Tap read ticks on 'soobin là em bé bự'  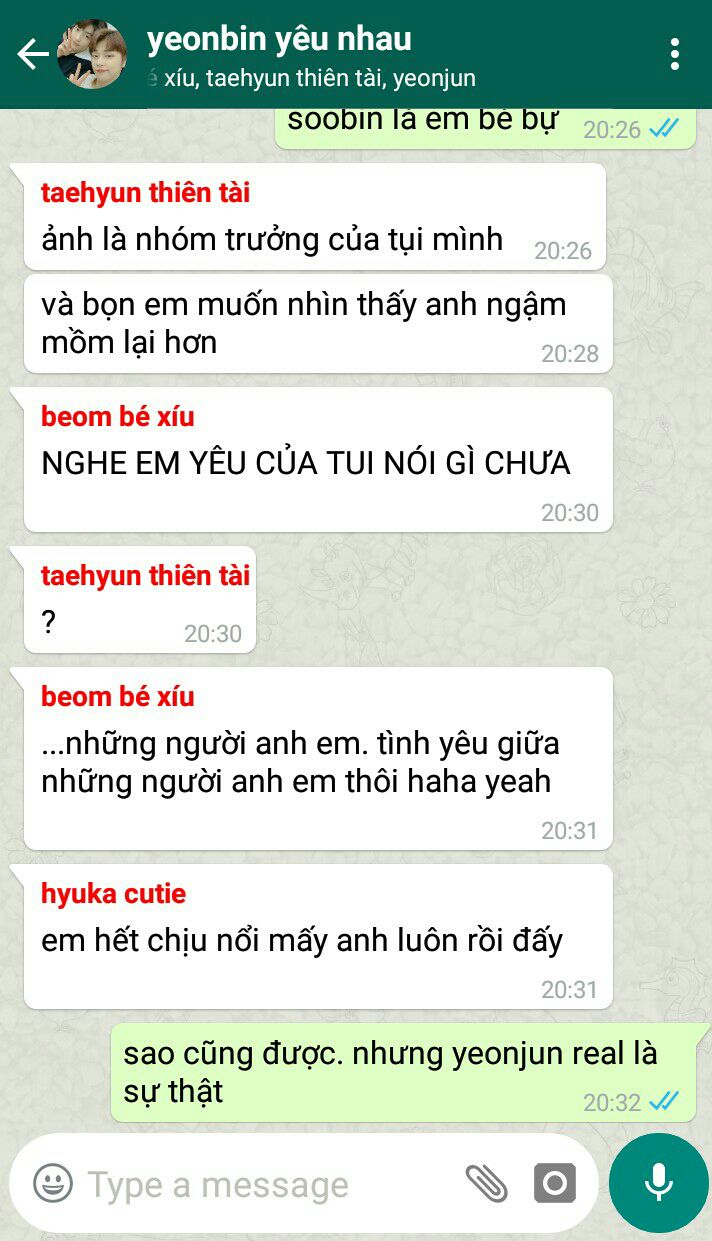(664, 129)
